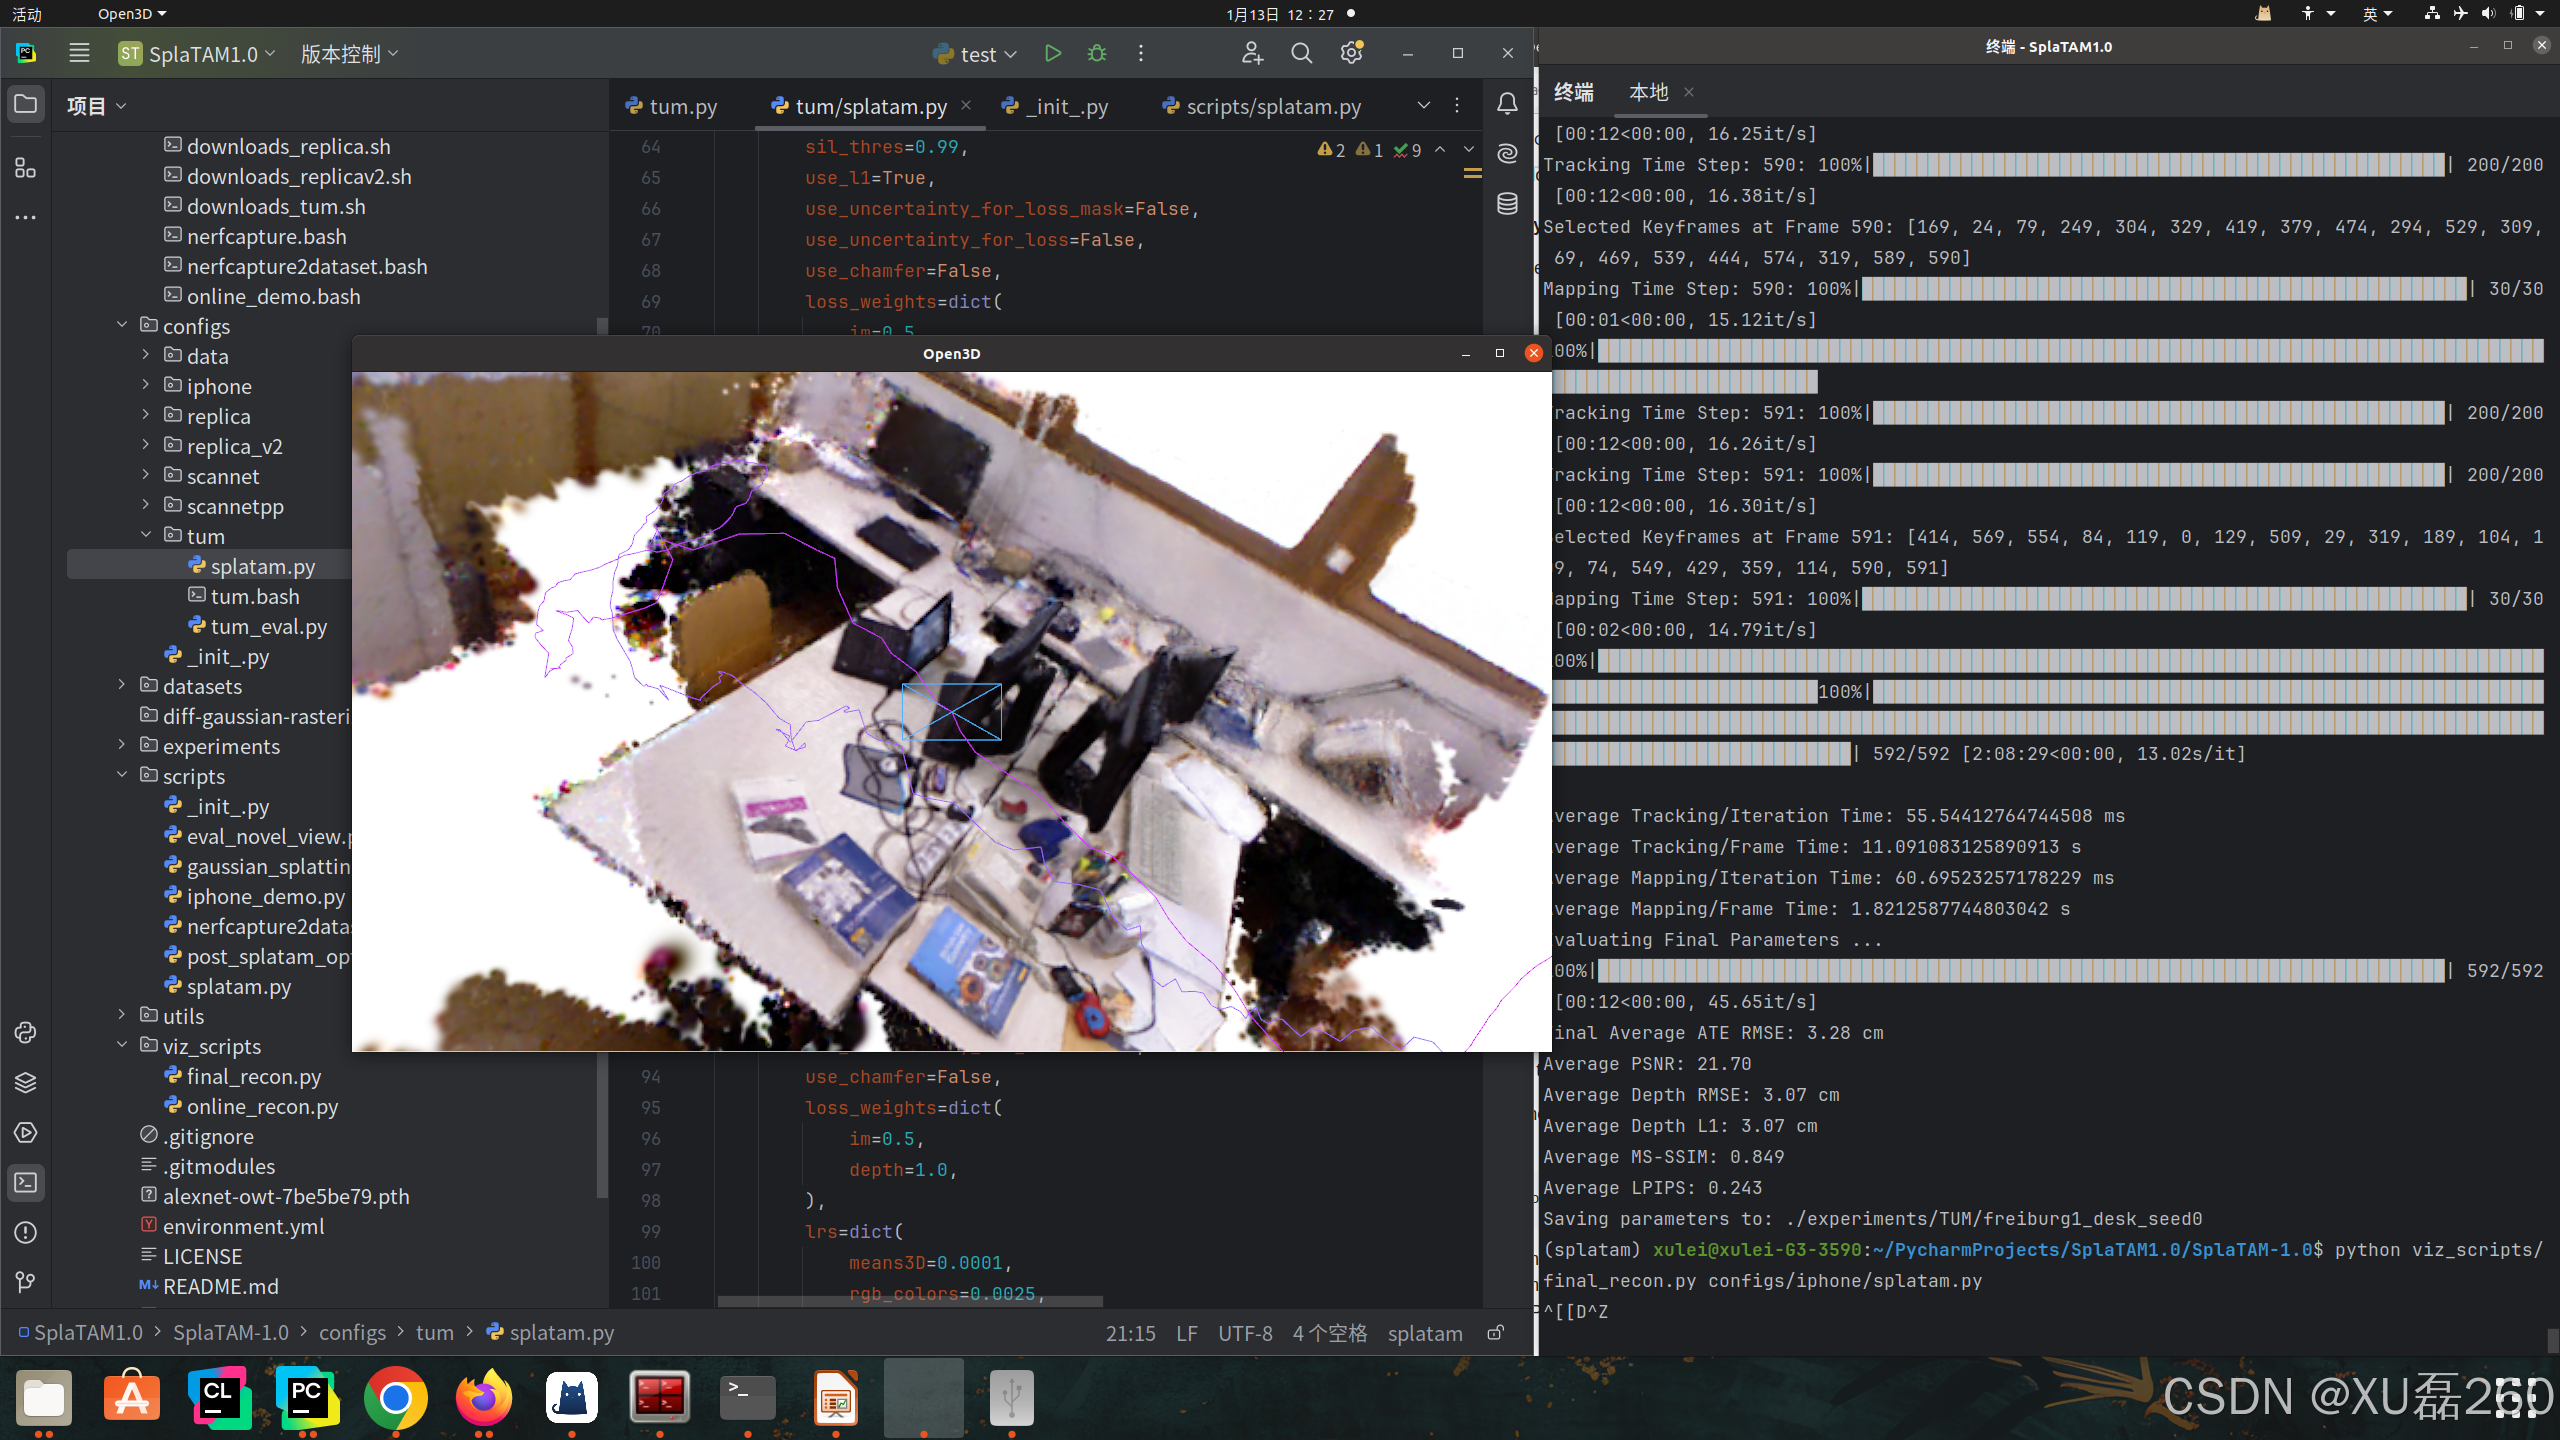This screenshot has height=1440, width=2560.
Task: Start debugging using the bug icon
Action: (x=1097, y=53)
